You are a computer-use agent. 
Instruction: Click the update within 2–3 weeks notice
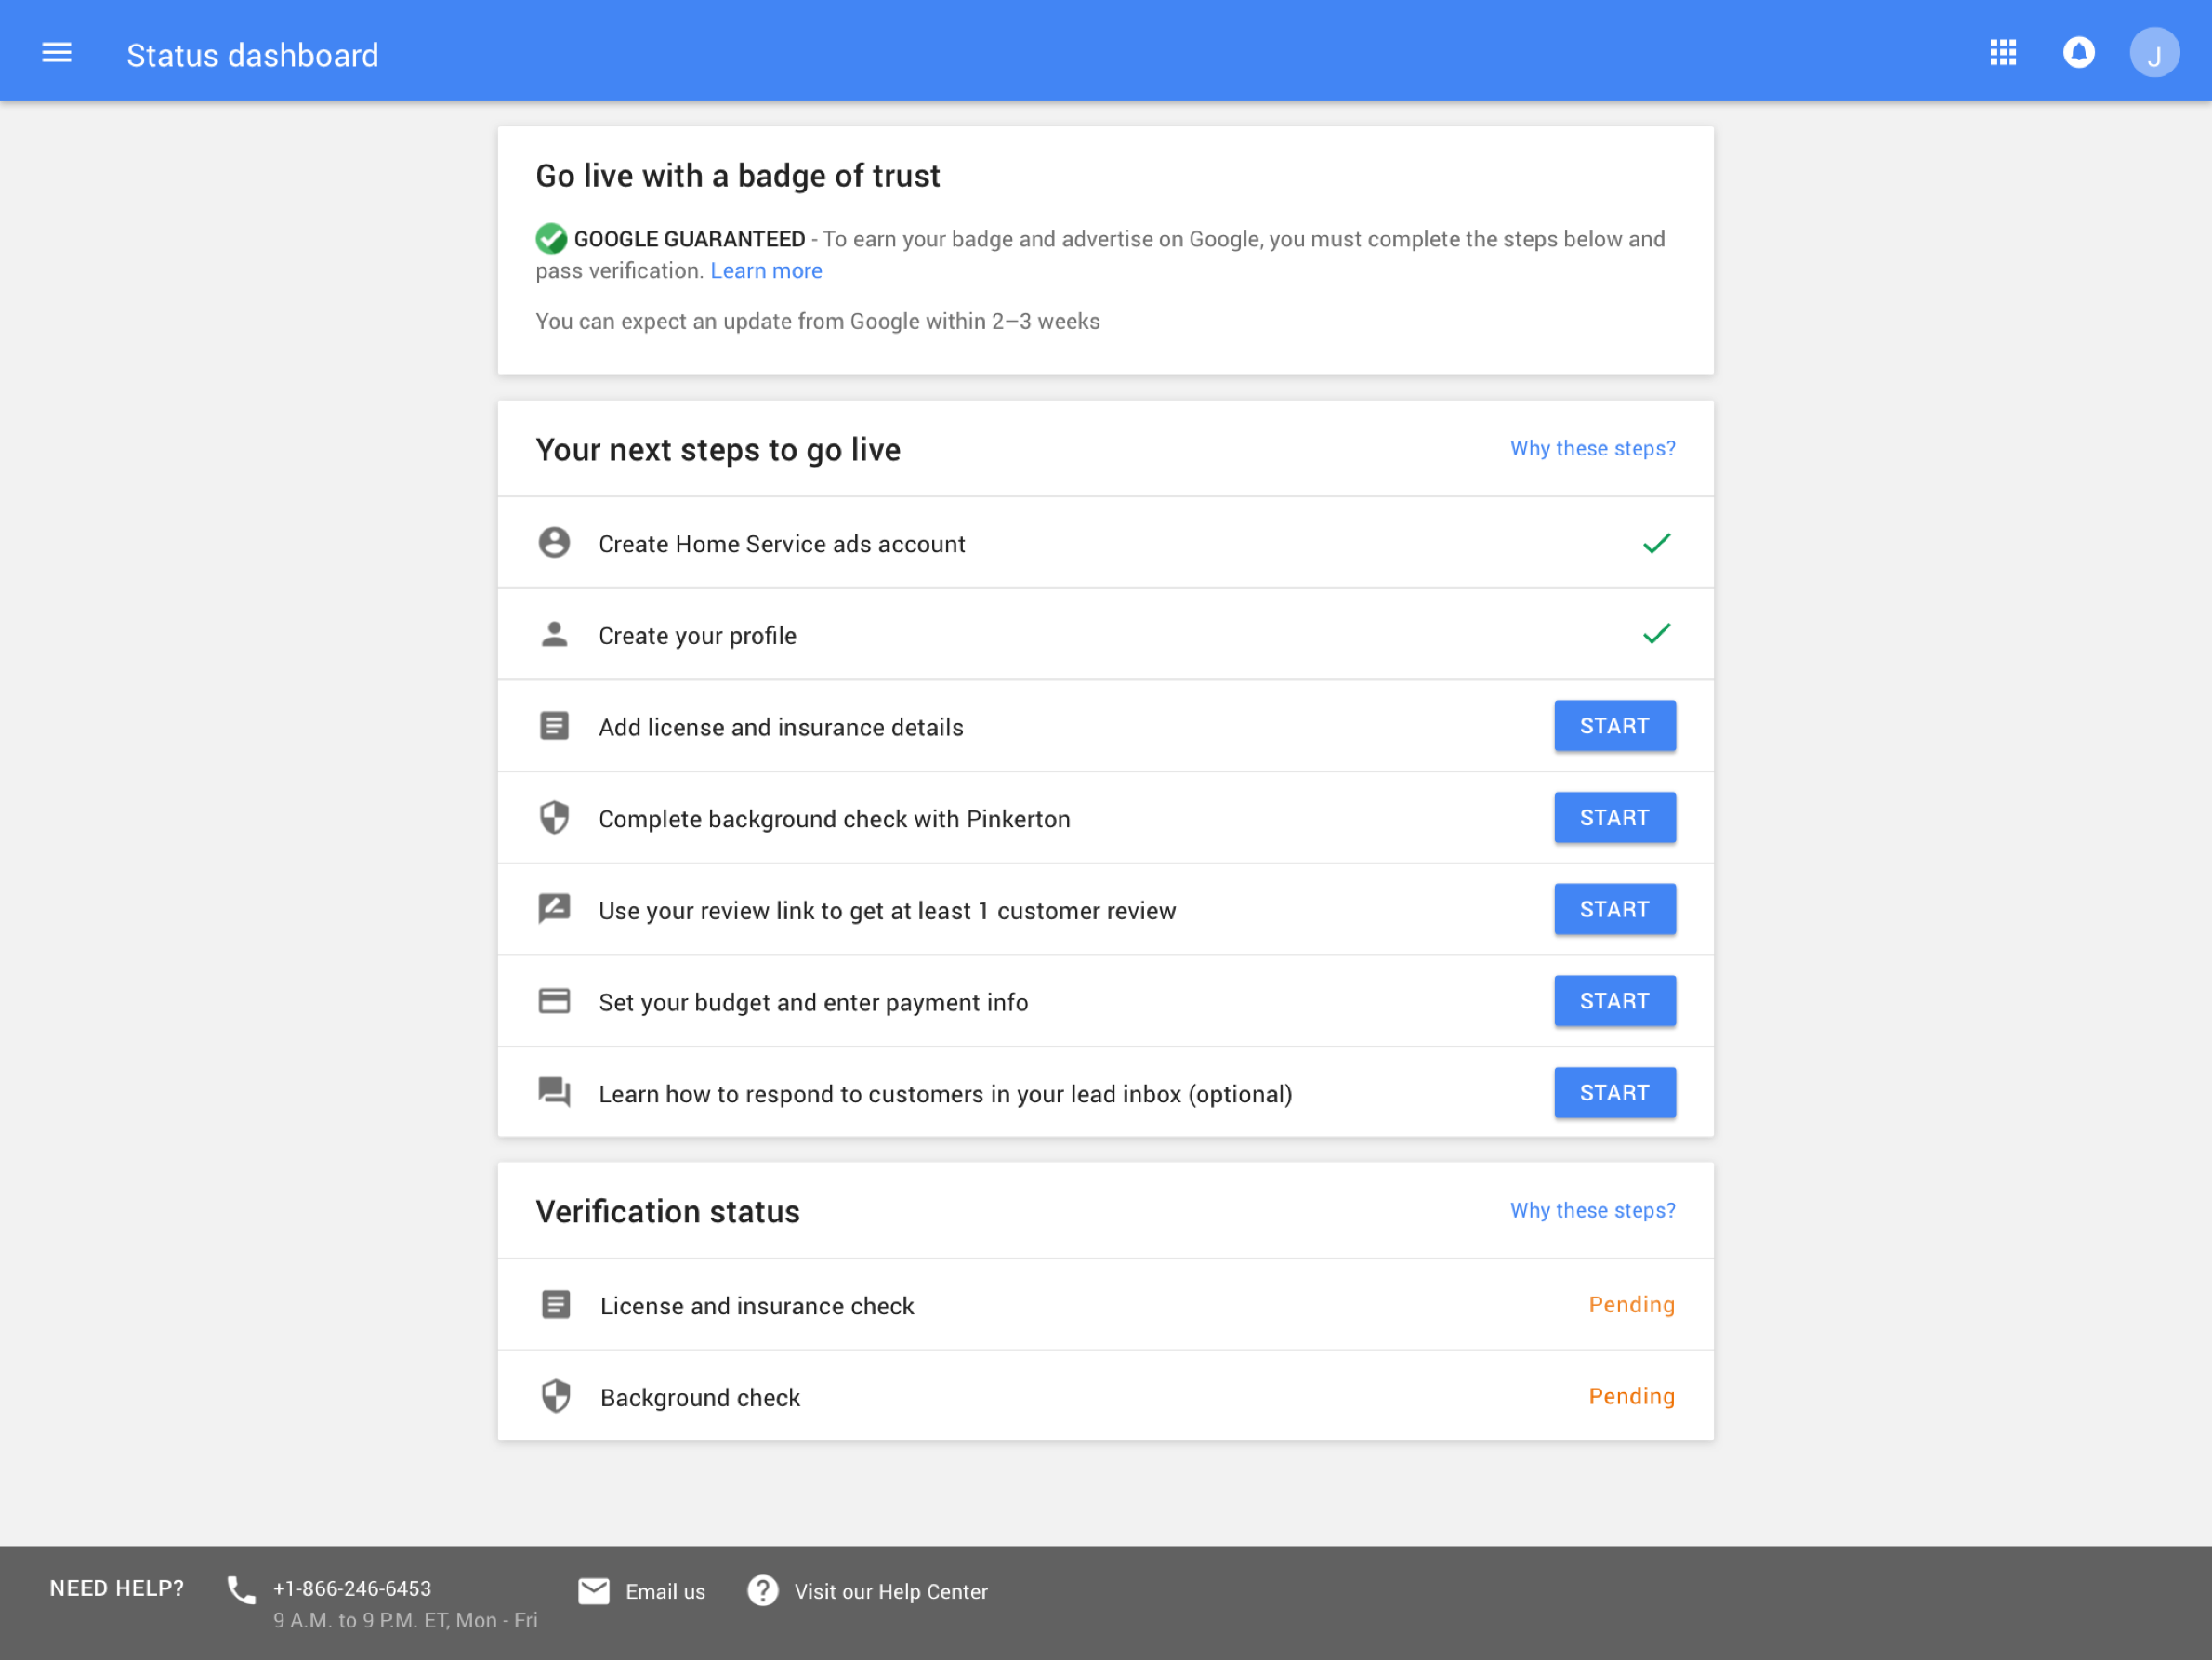coord(818,322)
